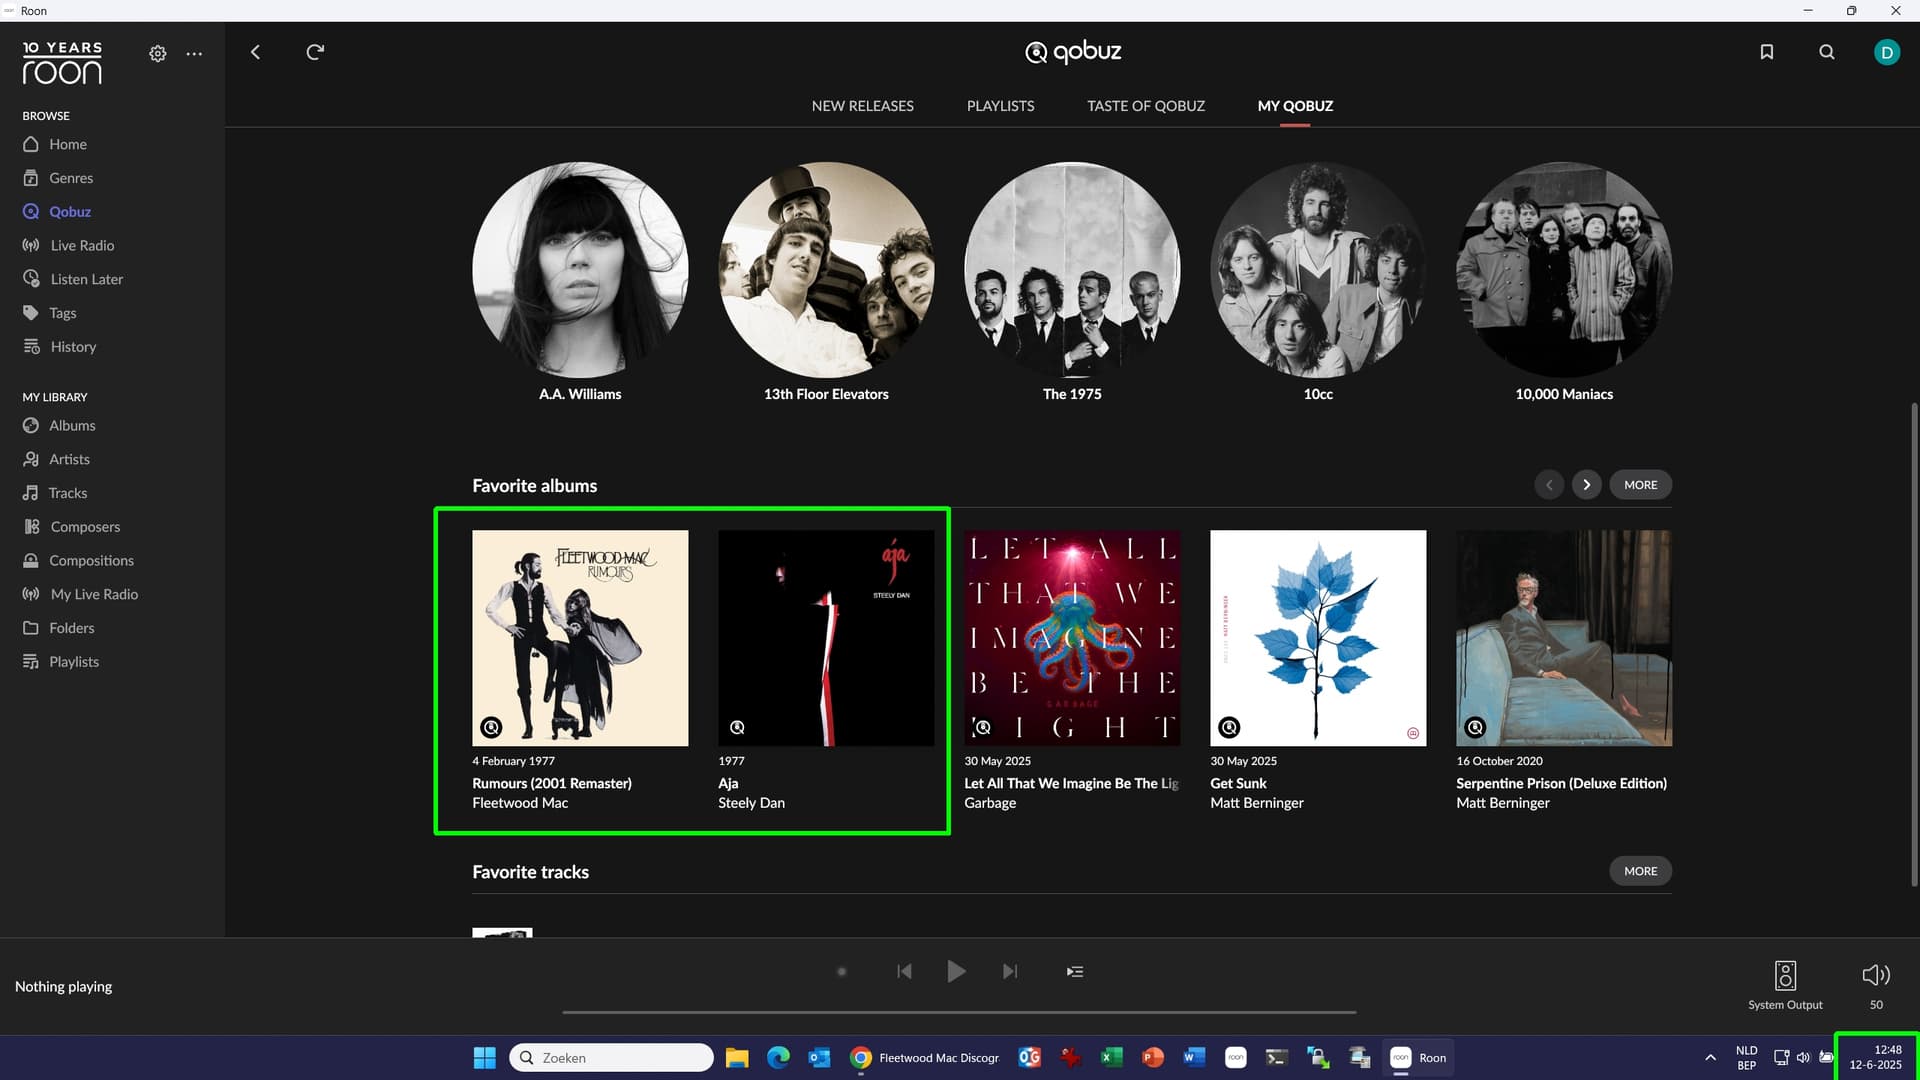Refresh the Qobuz page
Screen dimensions: 1920x1080
tap(315, 52)
